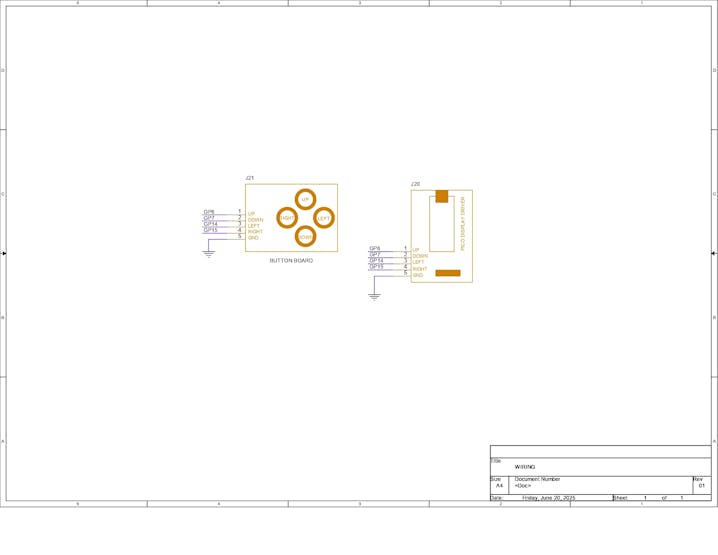Select orange bar at bottom of J20
718x555 pixels.
point(448,273)
